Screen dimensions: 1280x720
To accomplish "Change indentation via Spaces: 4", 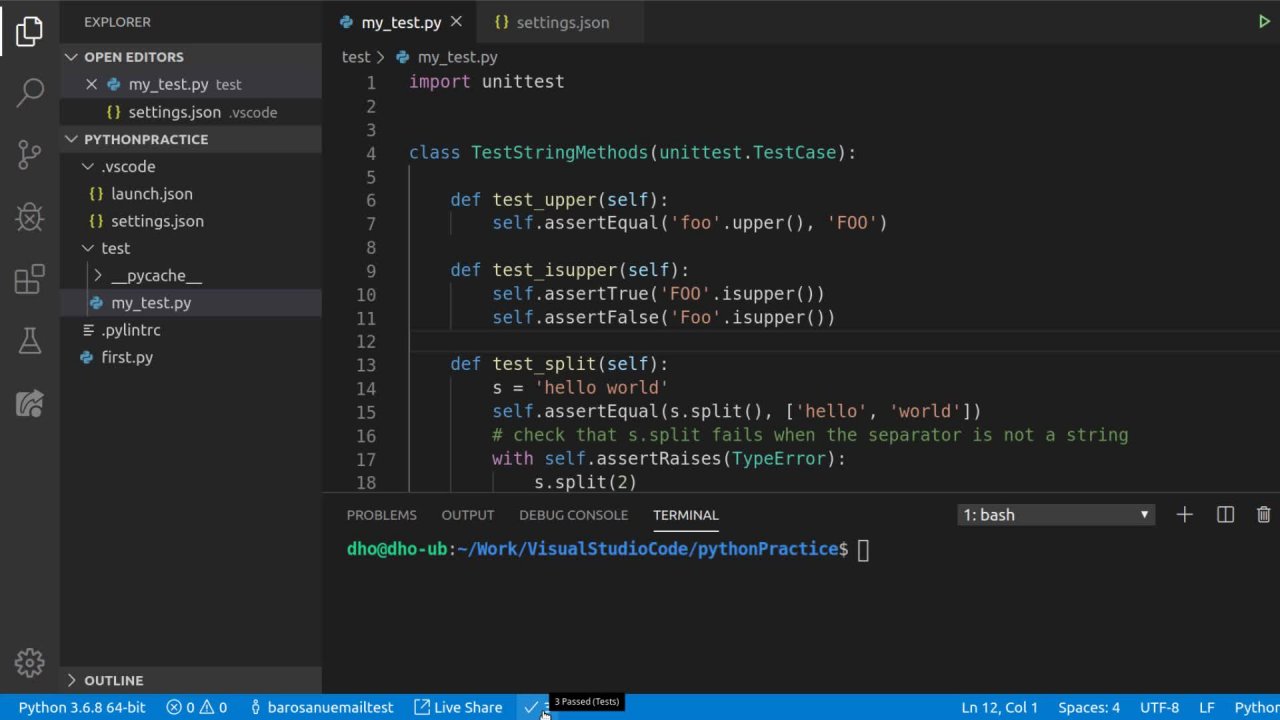I will click(x=1089, y=707).
